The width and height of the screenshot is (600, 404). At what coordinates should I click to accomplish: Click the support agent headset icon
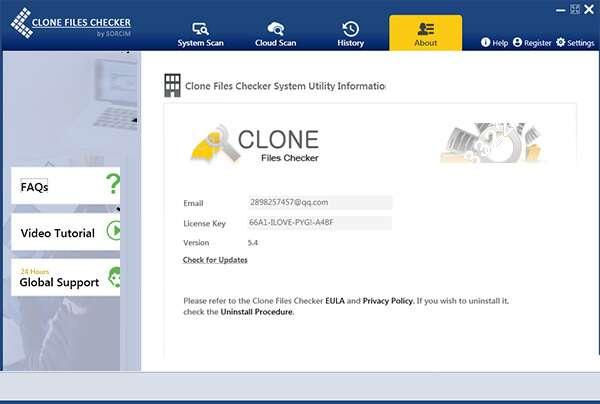(x=114, y=277)
